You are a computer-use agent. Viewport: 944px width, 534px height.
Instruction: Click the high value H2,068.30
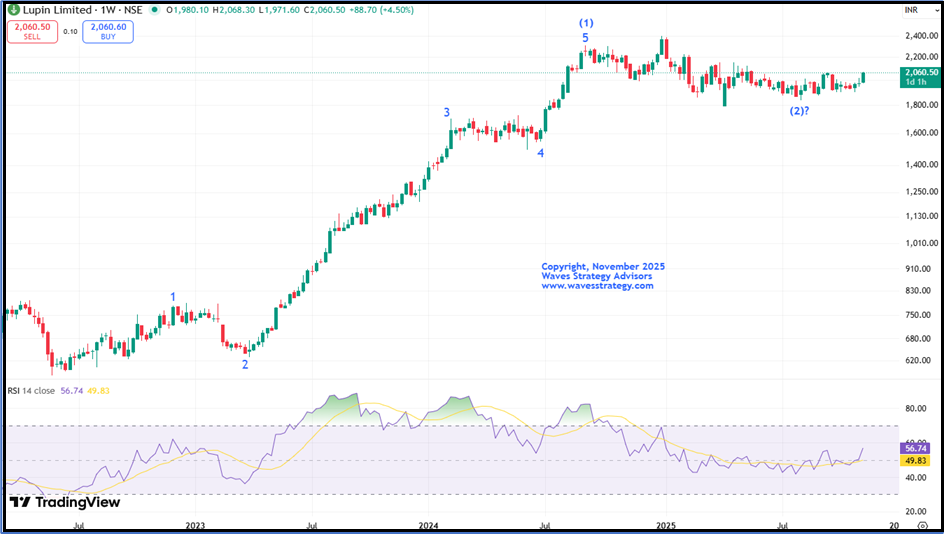(235, 10)
